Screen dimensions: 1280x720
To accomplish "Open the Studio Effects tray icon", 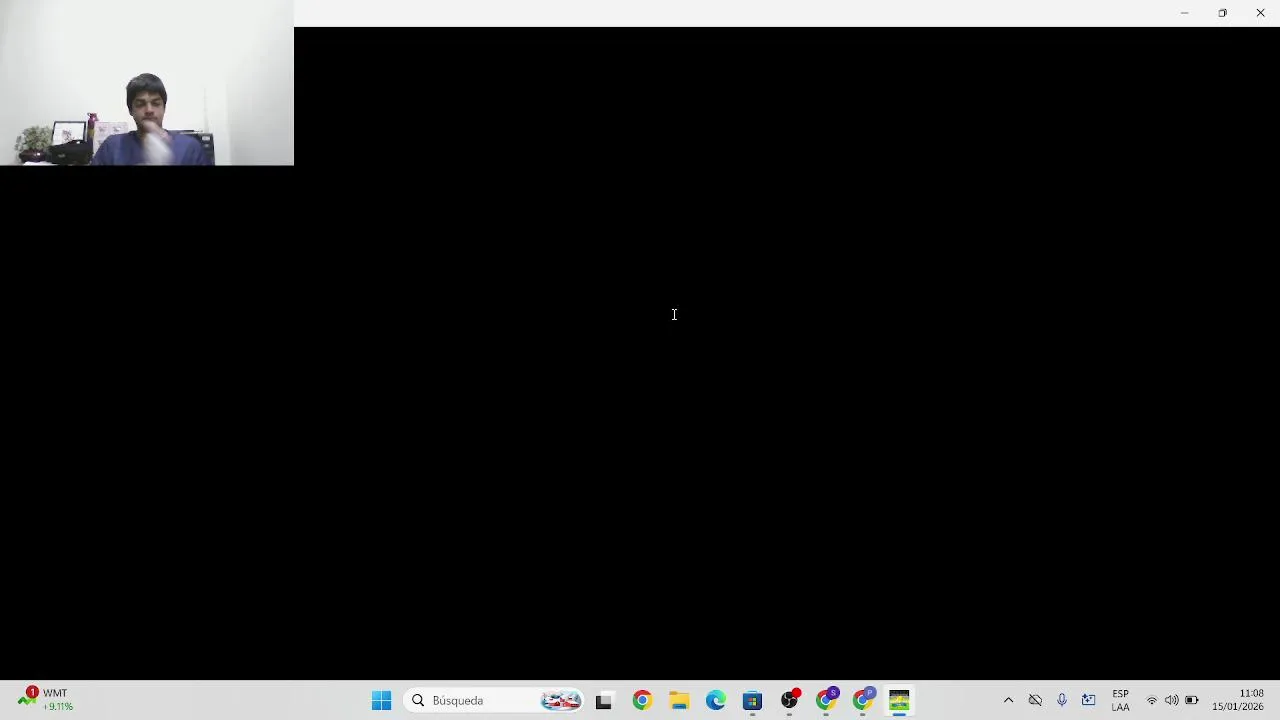I will coord(1089,701).
